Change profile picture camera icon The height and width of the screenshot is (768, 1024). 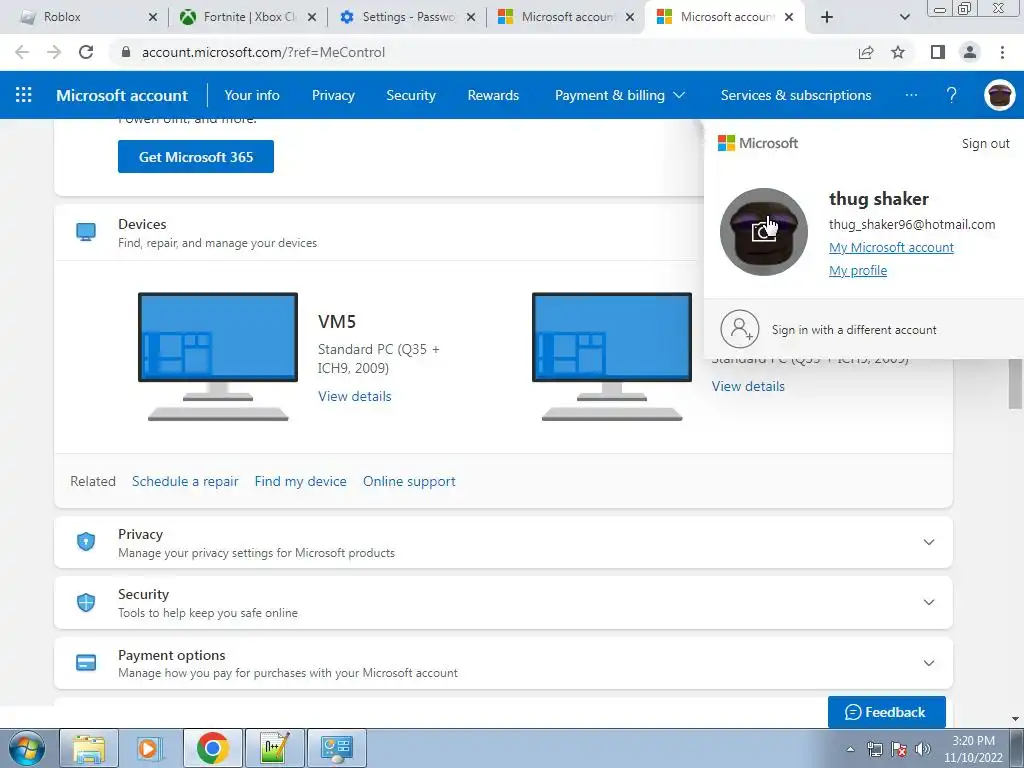763,232
